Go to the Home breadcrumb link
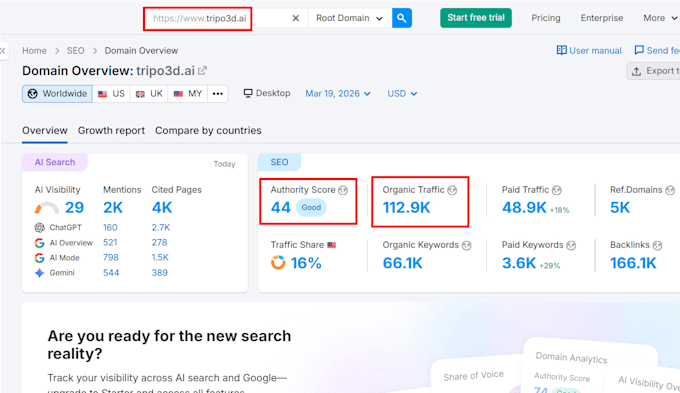 [x=34, y=51]
